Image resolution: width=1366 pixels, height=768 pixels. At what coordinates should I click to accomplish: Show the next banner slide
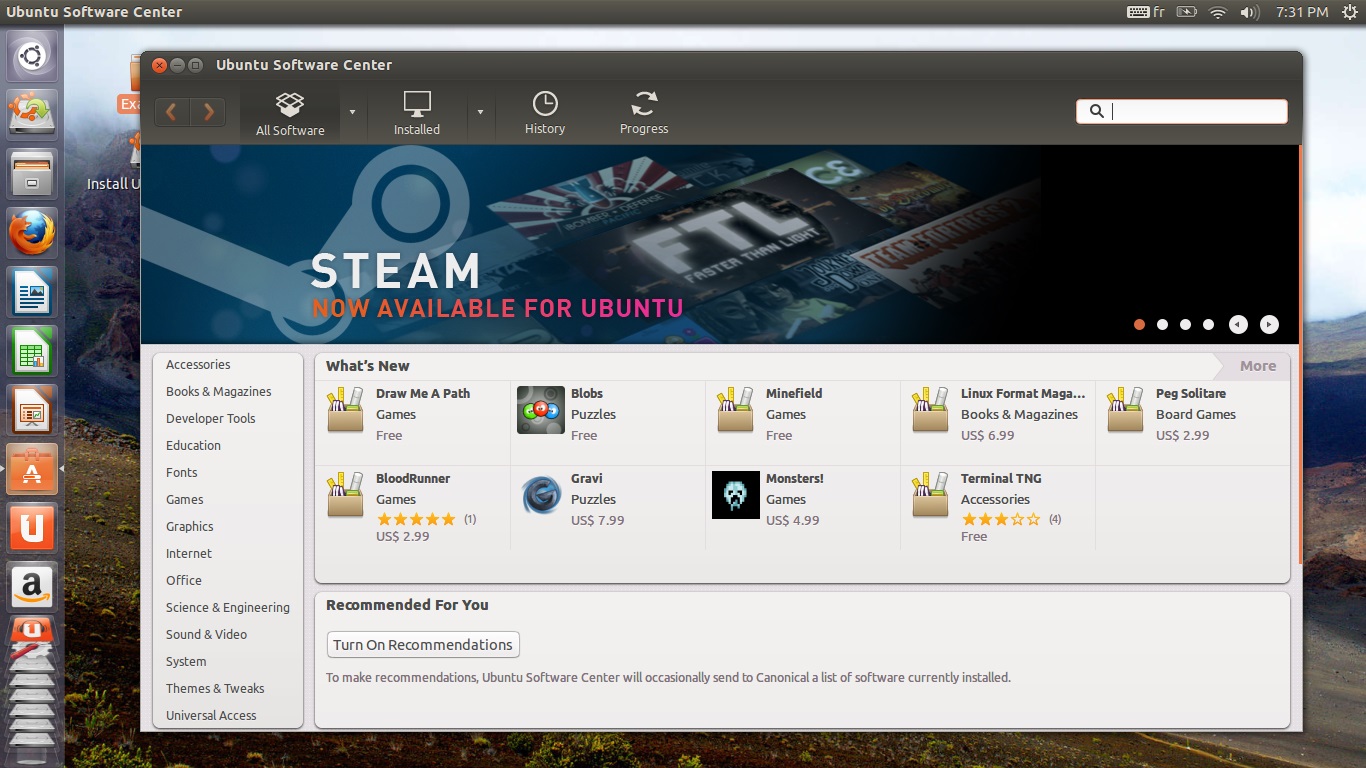tap(1269, 324)
